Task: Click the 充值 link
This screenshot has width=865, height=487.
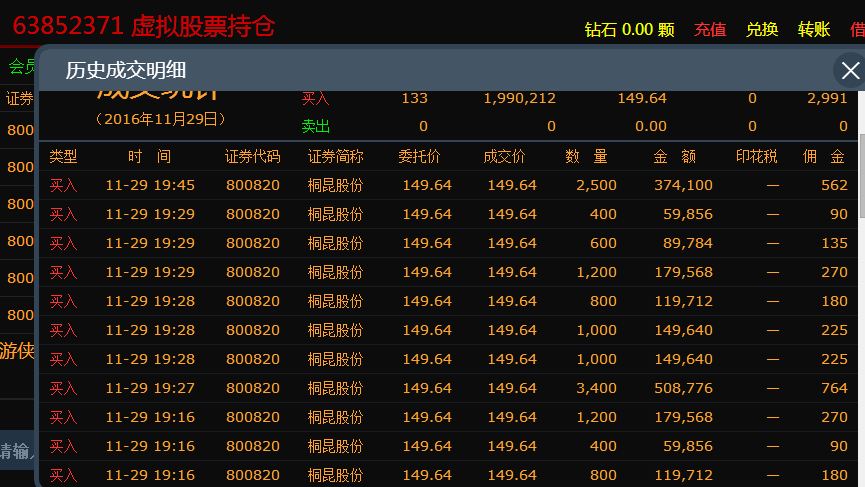Action: (710, 29)
